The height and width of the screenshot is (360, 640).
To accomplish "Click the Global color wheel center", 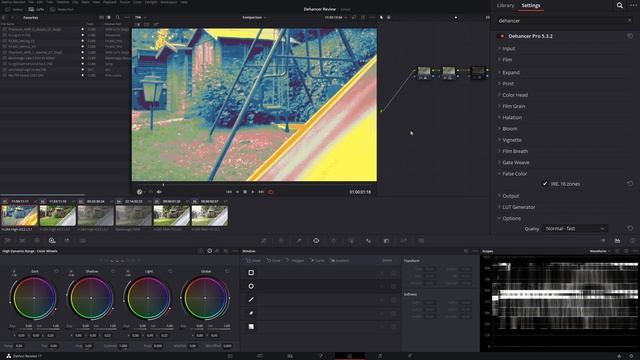I will point(205,298).
